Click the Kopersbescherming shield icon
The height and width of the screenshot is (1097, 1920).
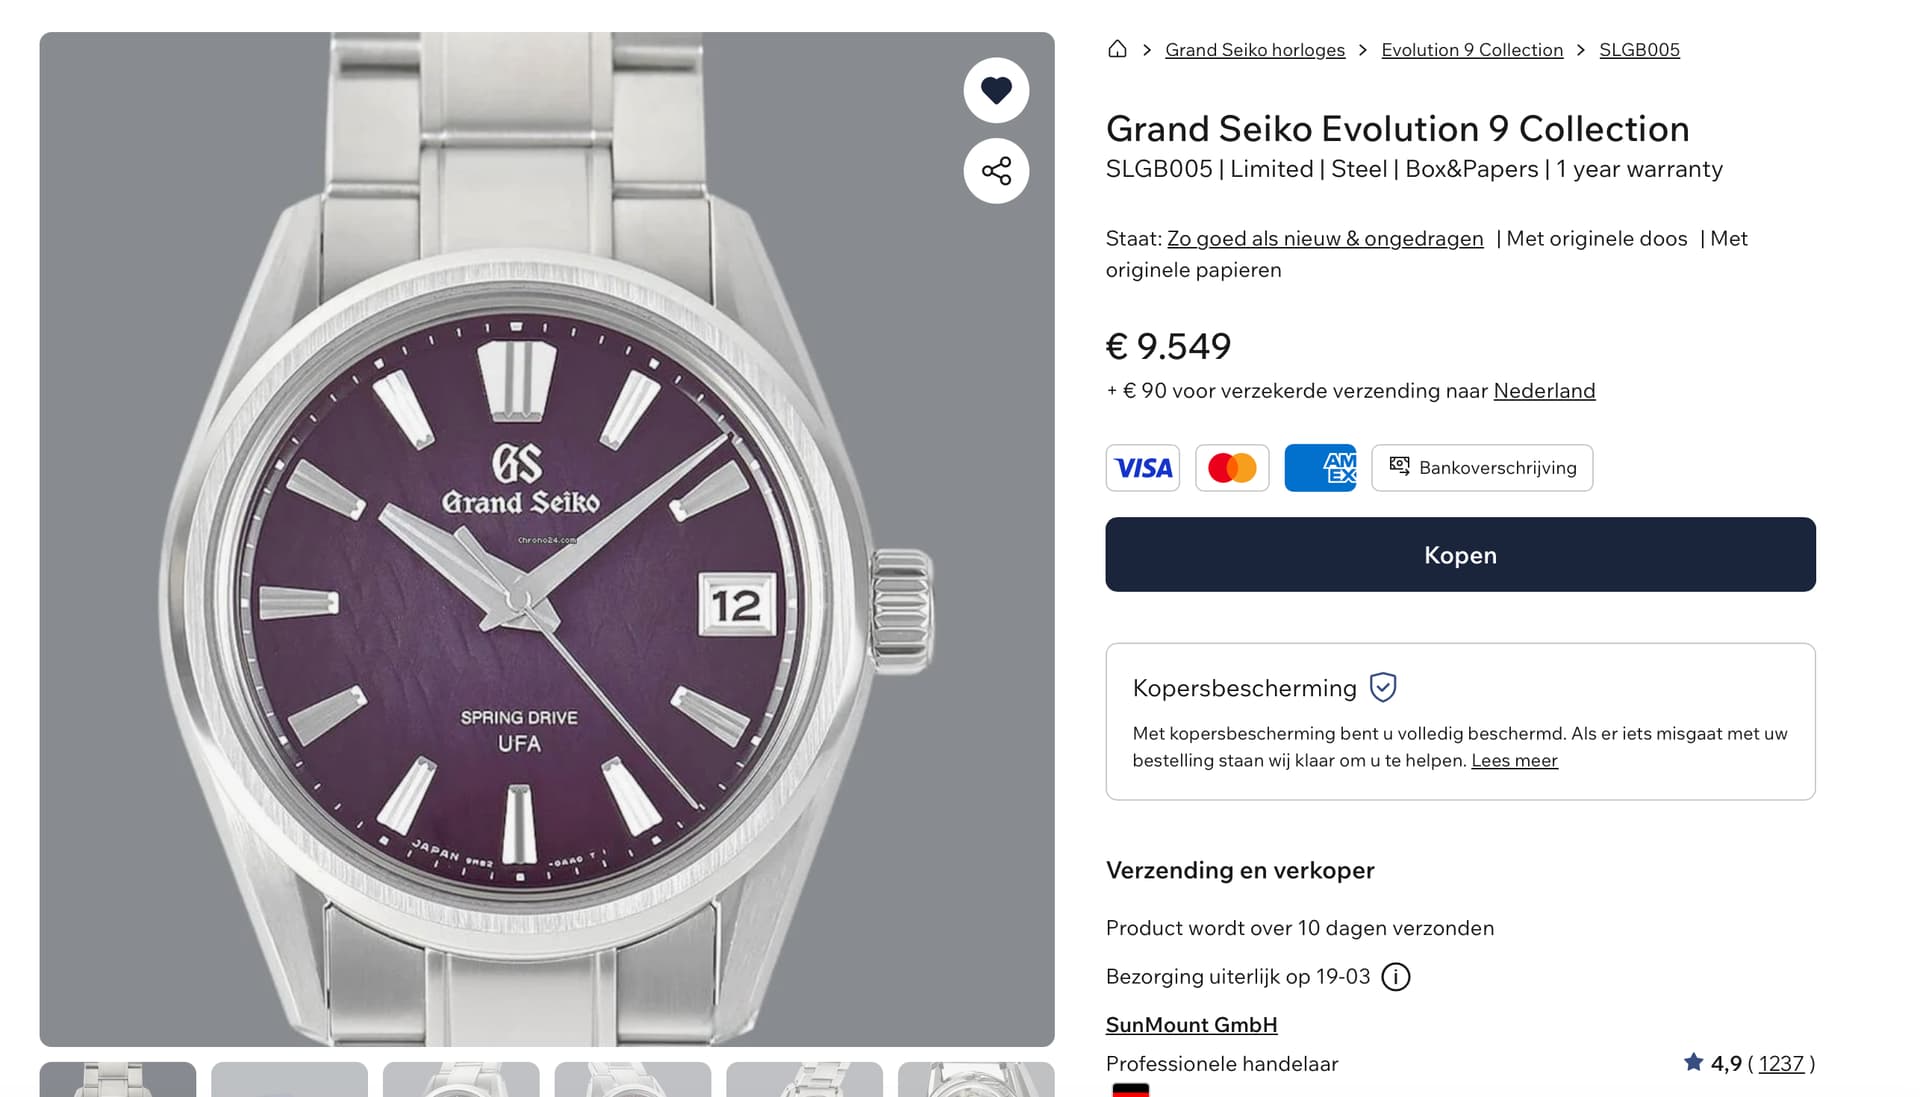point(1383,688)
